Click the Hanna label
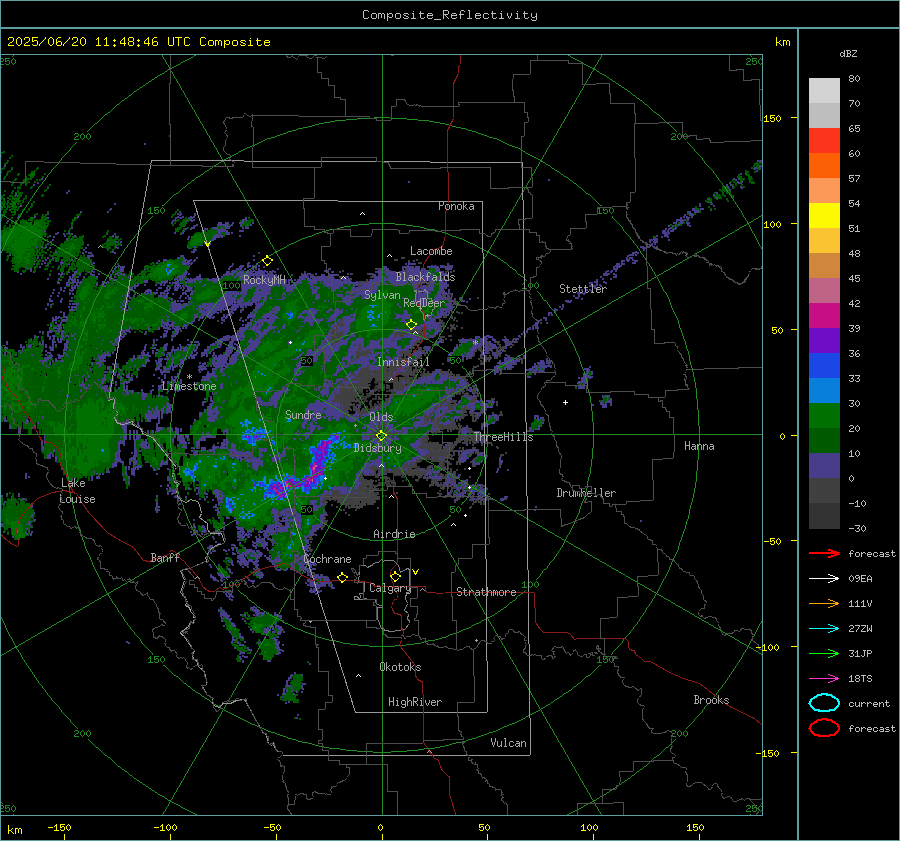The height and width of the screenshot is (841, 900). click(699, 446)
